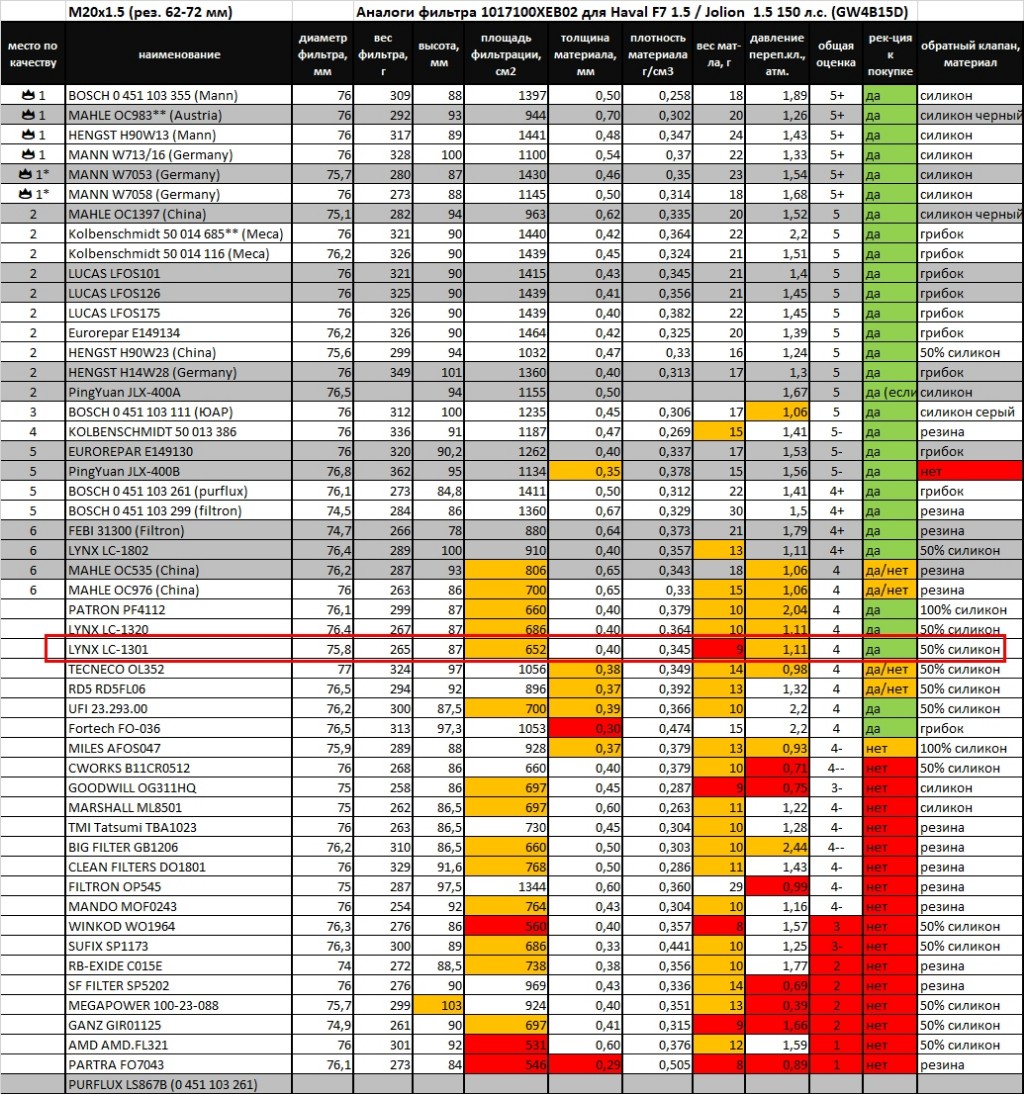Select the TECNECO OL352 name cell
Screen dimensions: 1024x1094
[x=179, y=668]
